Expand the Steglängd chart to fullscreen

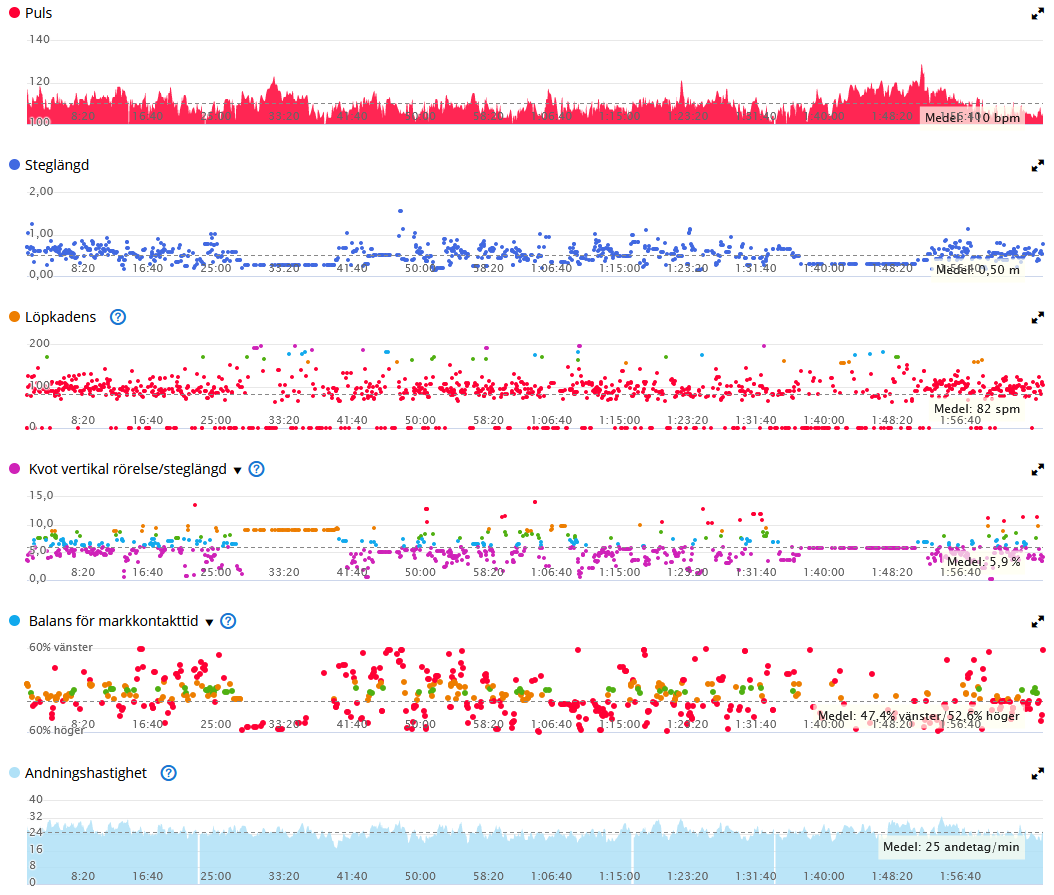pos(1038,165)
